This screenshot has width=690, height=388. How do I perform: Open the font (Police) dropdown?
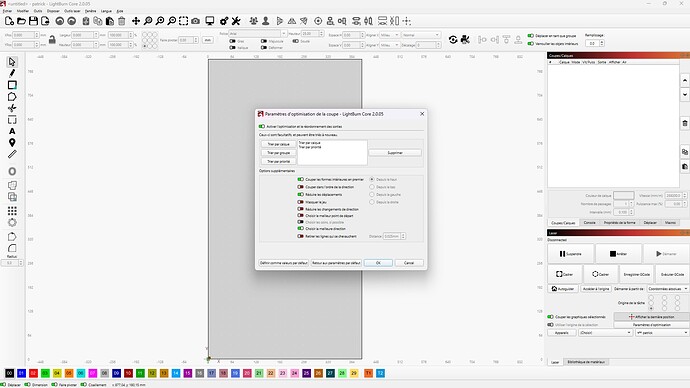click(258, 33)
